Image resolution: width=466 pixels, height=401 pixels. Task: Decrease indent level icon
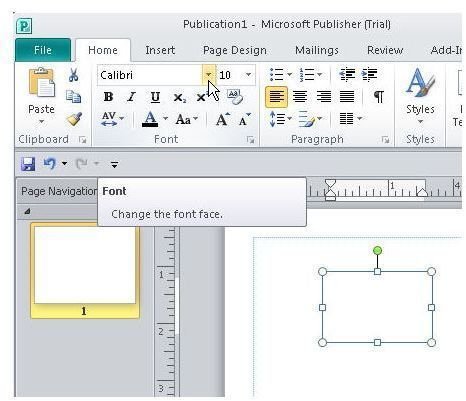point(347,75)
